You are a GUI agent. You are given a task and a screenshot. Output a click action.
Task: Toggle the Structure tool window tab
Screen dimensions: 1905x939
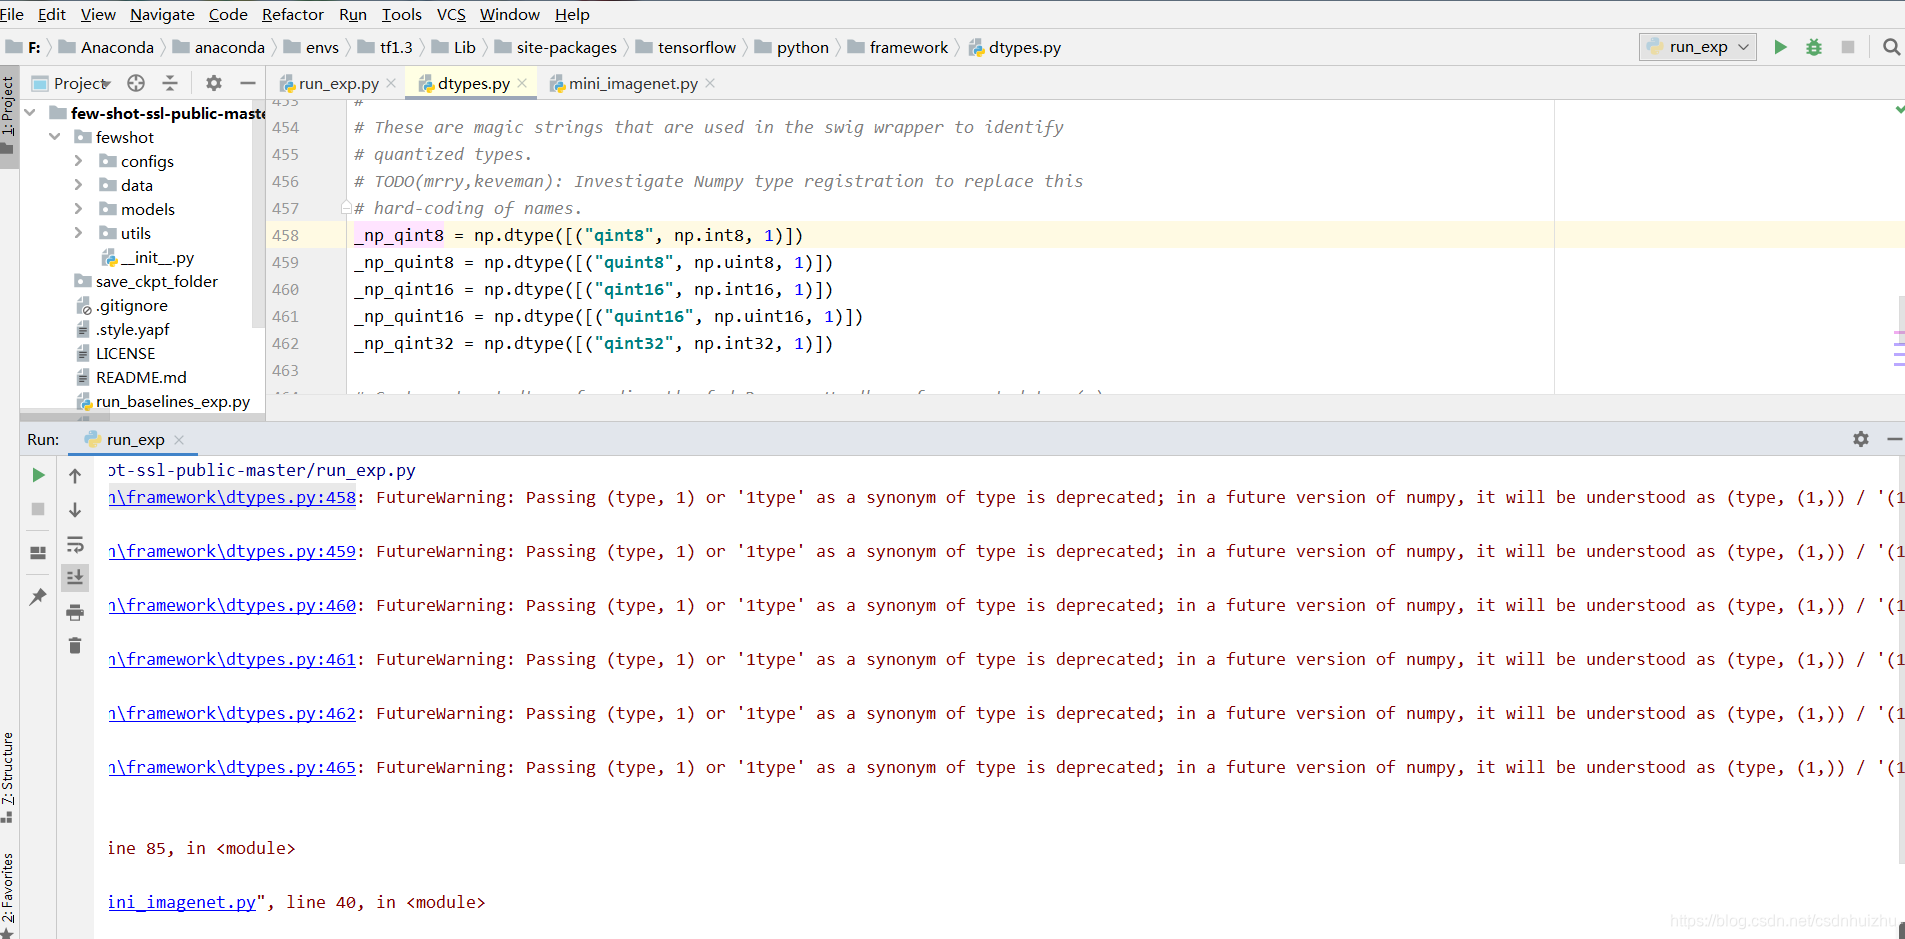[x=8, y=776]
